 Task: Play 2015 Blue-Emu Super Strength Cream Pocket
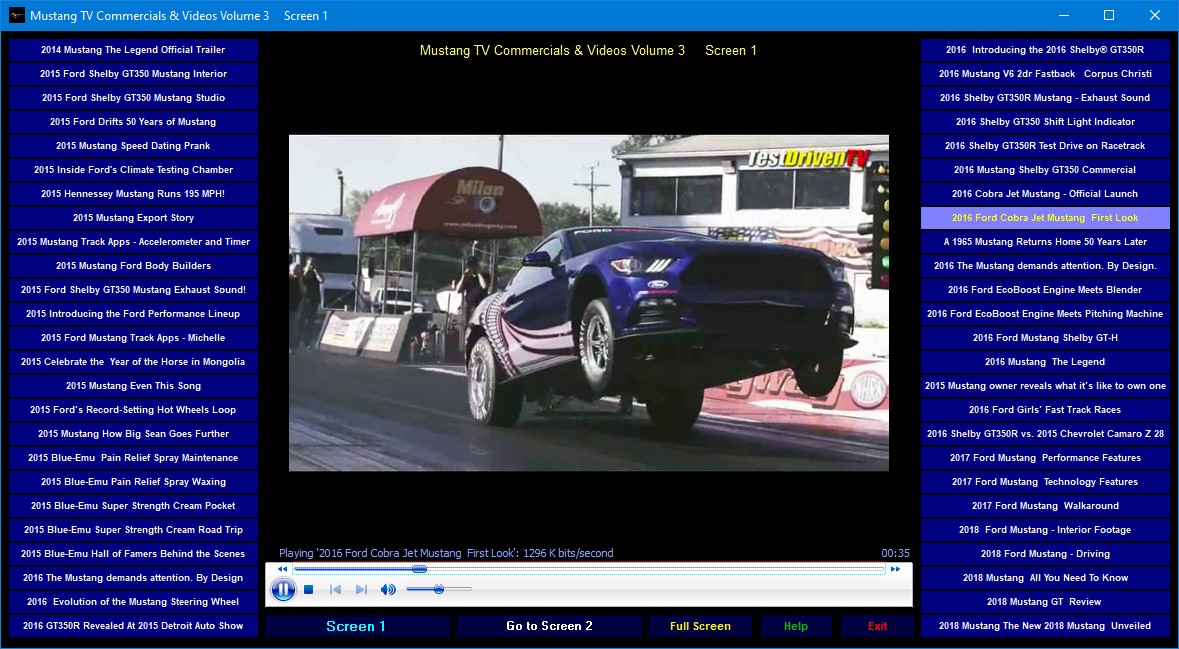tap(133, 506)
